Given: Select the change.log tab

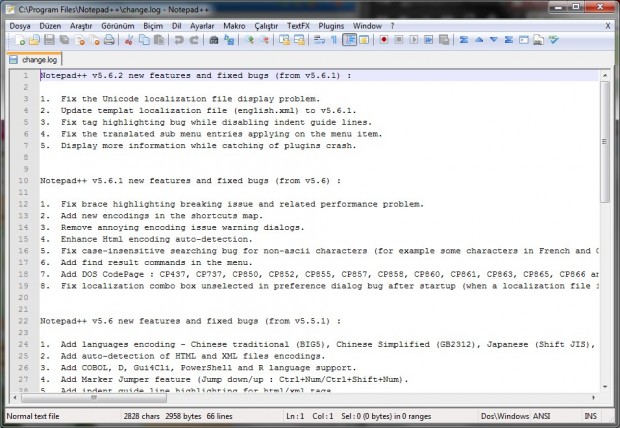Looking at the screenshot, I should point(34,60).
